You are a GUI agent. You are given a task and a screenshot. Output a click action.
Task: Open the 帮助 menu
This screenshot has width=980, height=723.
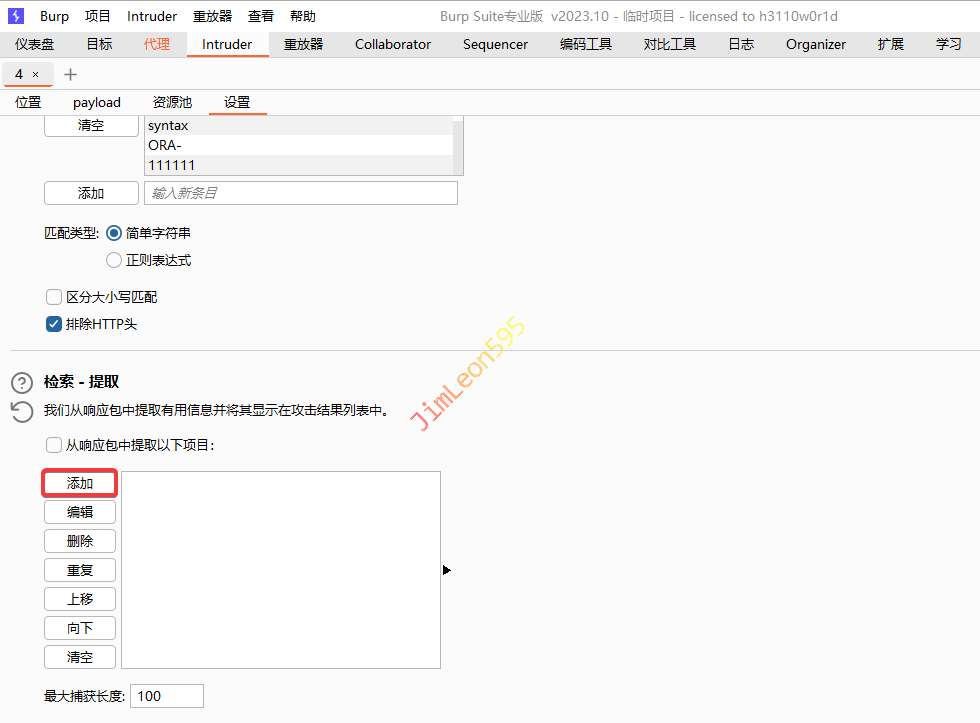pos(302,16)
